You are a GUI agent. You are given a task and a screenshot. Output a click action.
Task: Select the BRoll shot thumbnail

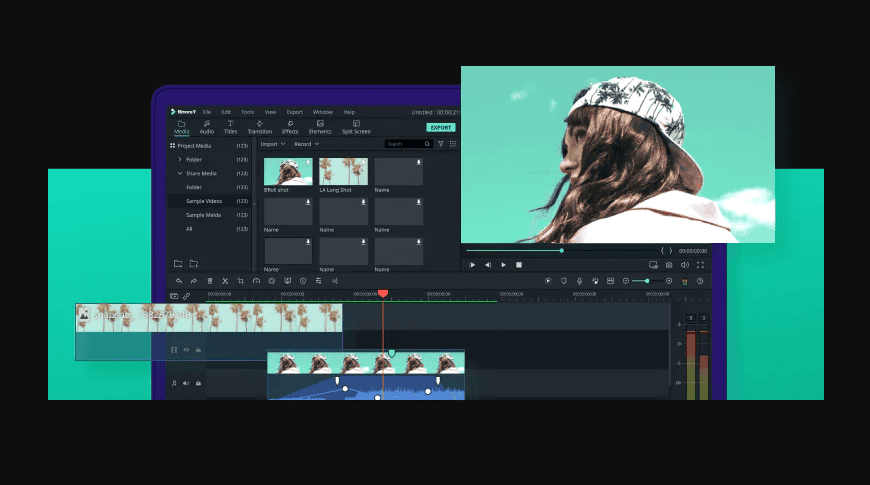point(288,171)
